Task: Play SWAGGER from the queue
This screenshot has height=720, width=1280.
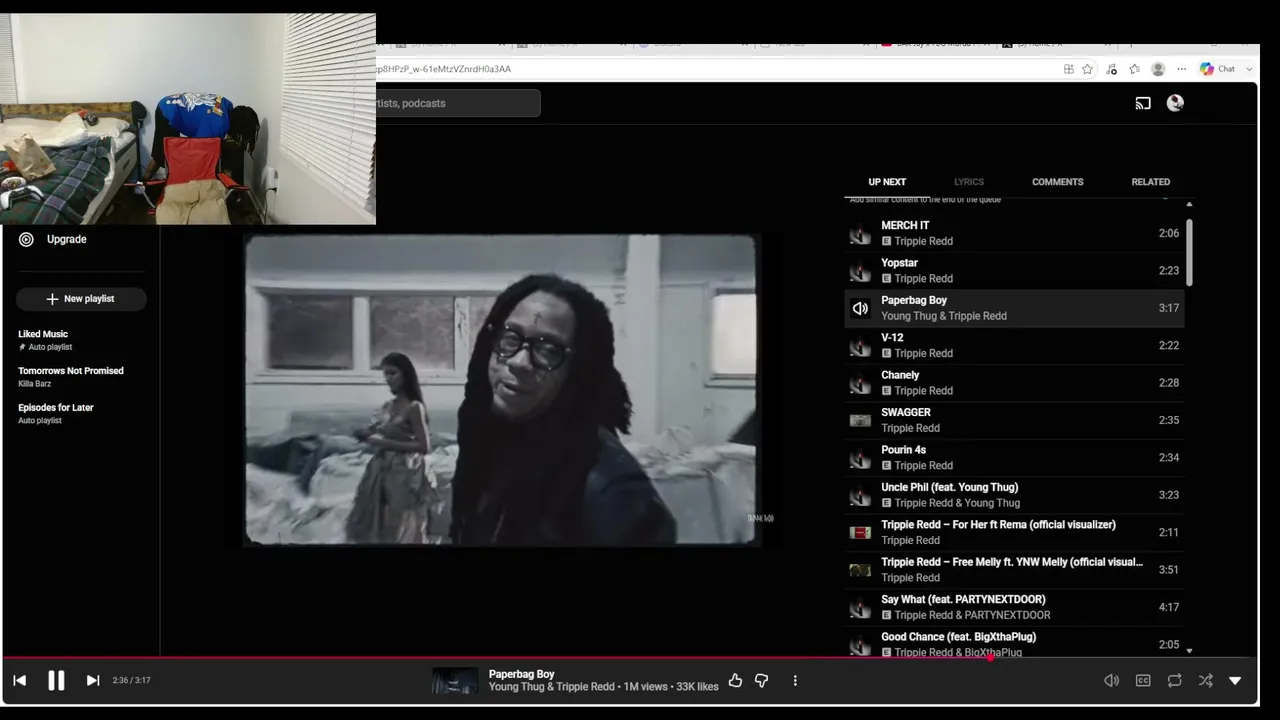Action: pyautogui.click(x=1014, y=420)
